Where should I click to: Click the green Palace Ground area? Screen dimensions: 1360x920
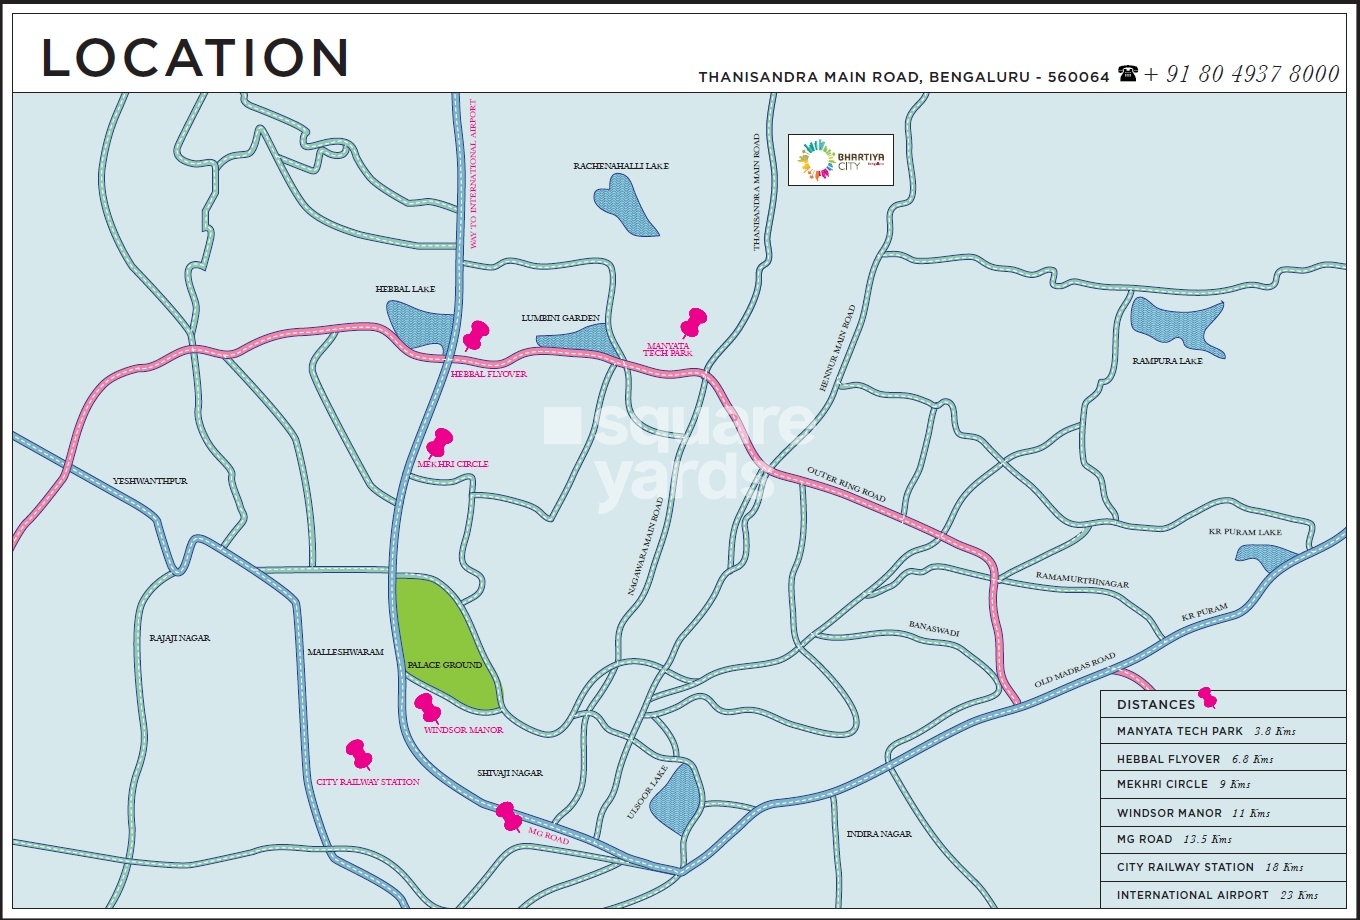click(446, 645)
